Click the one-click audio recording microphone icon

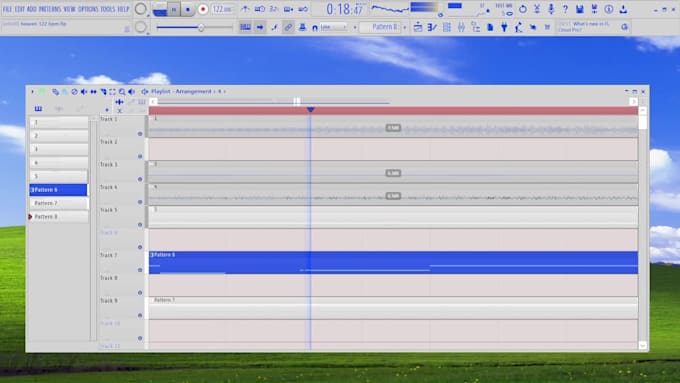tap(551, 9)
